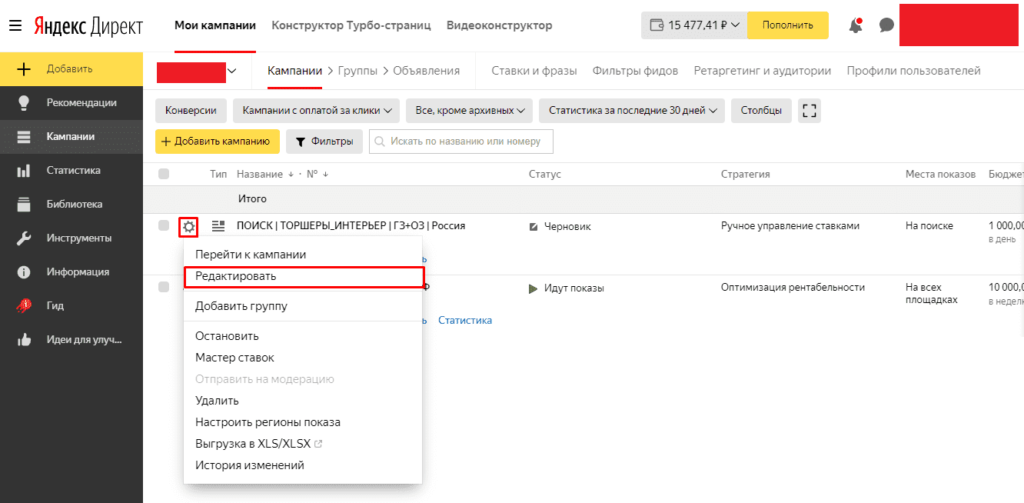Select Добавить группу in context menu
Screen dimensions: 1024x503
303,306
